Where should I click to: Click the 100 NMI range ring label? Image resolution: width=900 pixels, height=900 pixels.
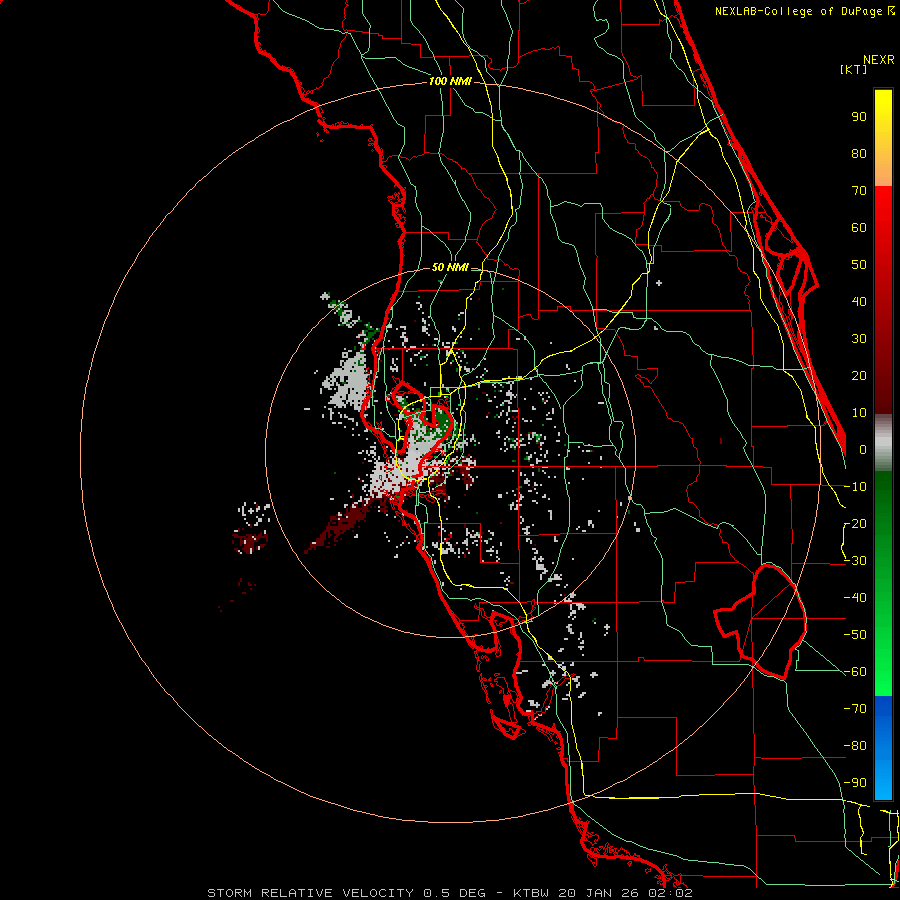coord(450,82)
